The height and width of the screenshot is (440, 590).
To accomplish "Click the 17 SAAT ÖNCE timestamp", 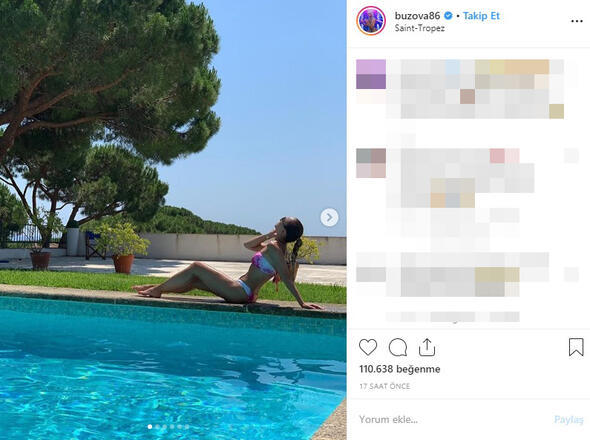I will (385, 386).
